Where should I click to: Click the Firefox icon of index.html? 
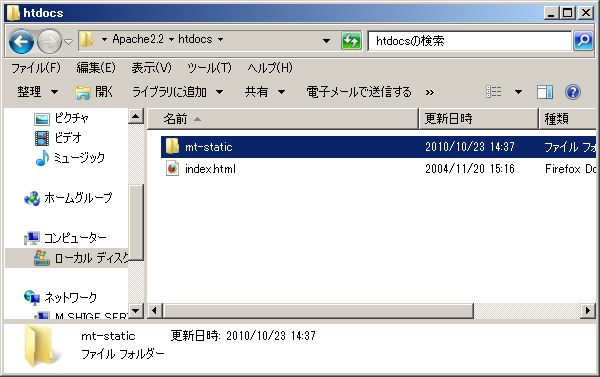[172, 168]
